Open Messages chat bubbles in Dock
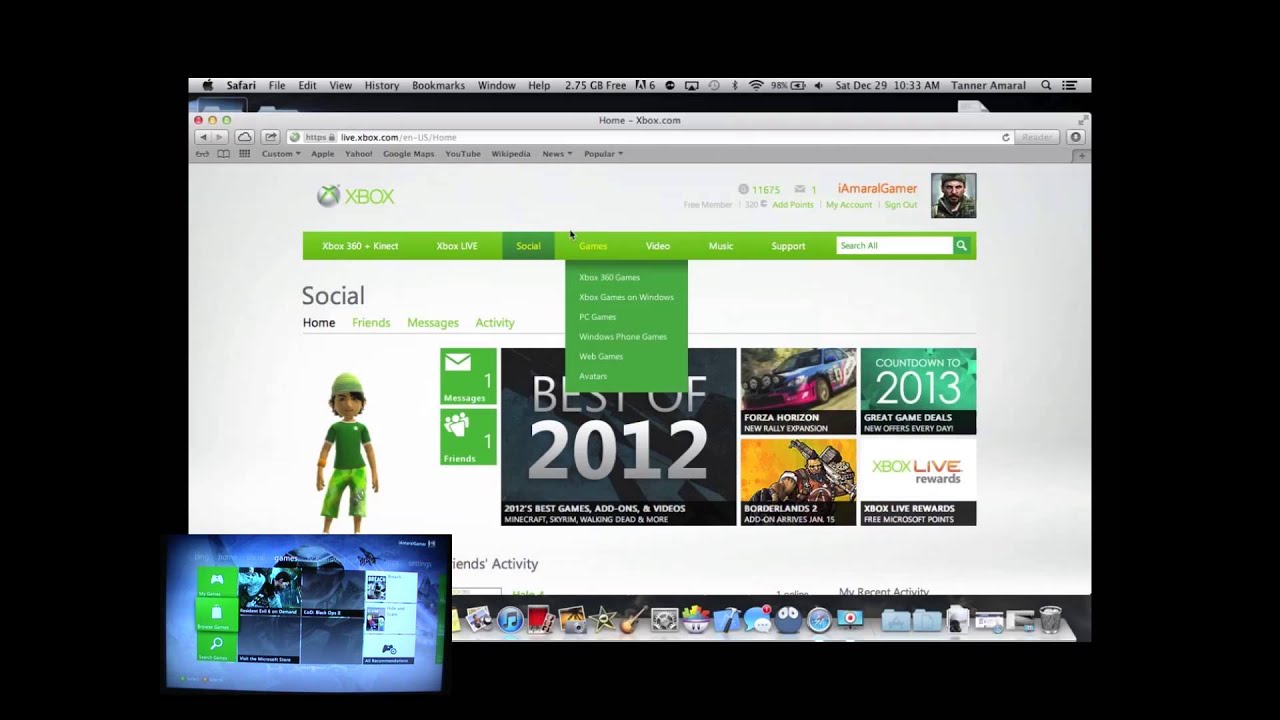Screen dimensions: 1280x720 tap(758, 620)
